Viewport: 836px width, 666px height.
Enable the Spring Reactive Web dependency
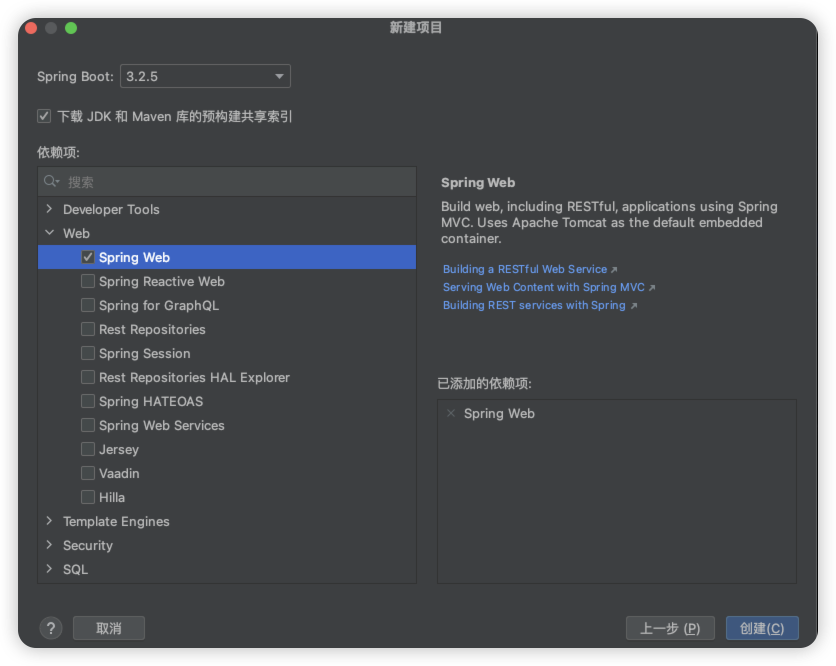click(87, 281)
